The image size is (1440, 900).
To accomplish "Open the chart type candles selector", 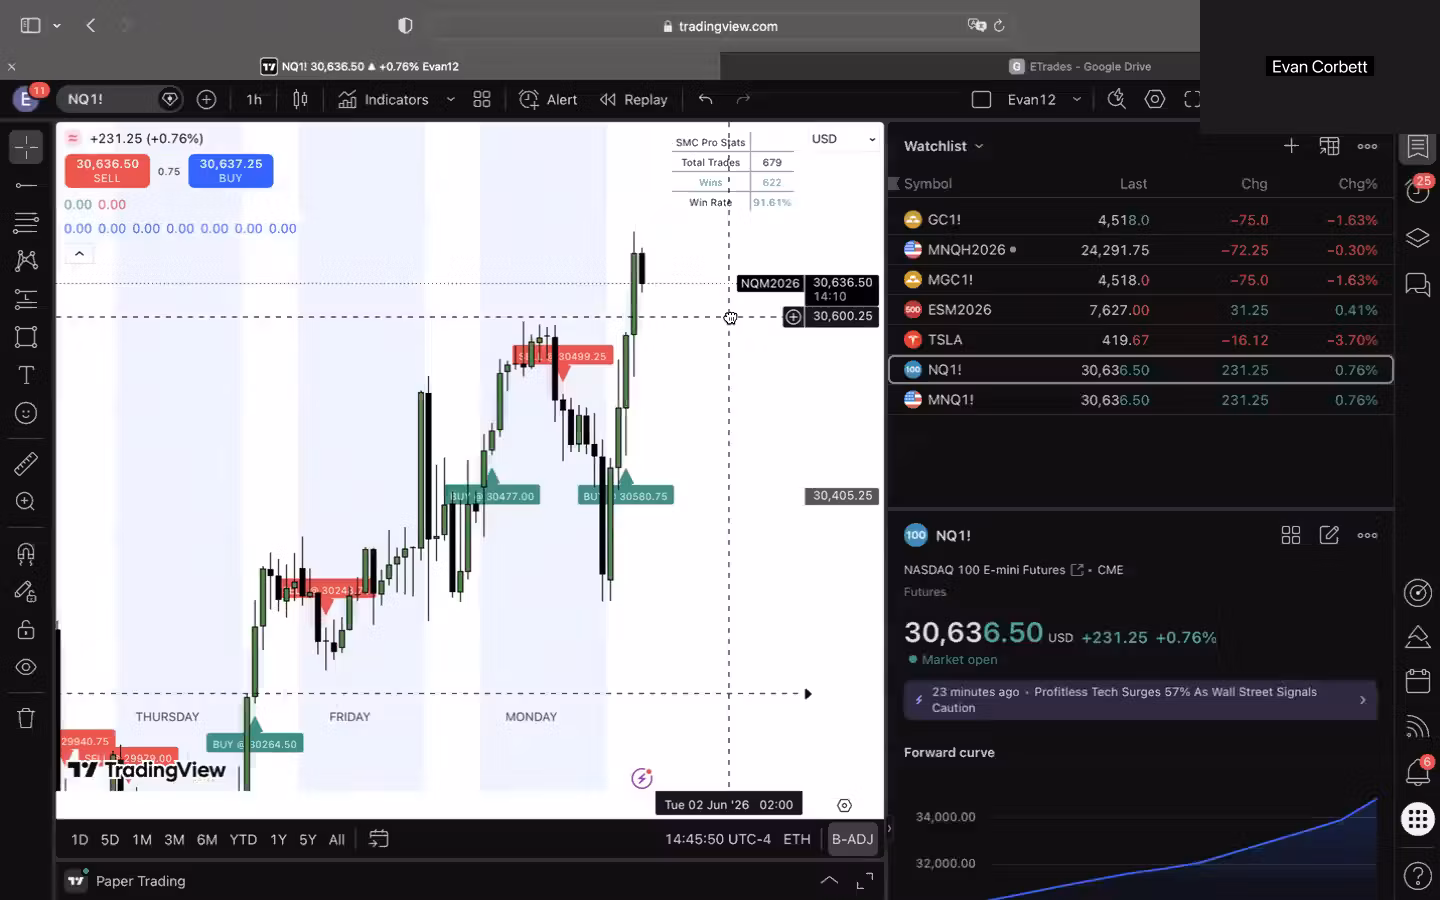I will (300, 99).
